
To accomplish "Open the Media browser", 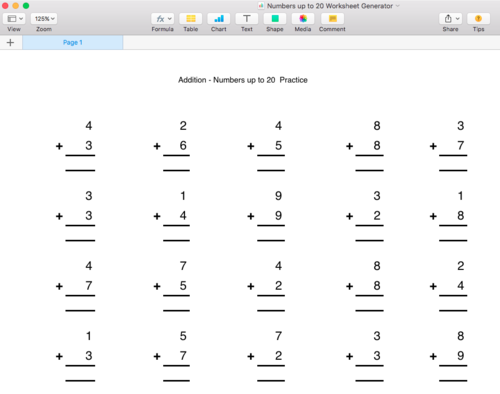I will coord(303,19).
